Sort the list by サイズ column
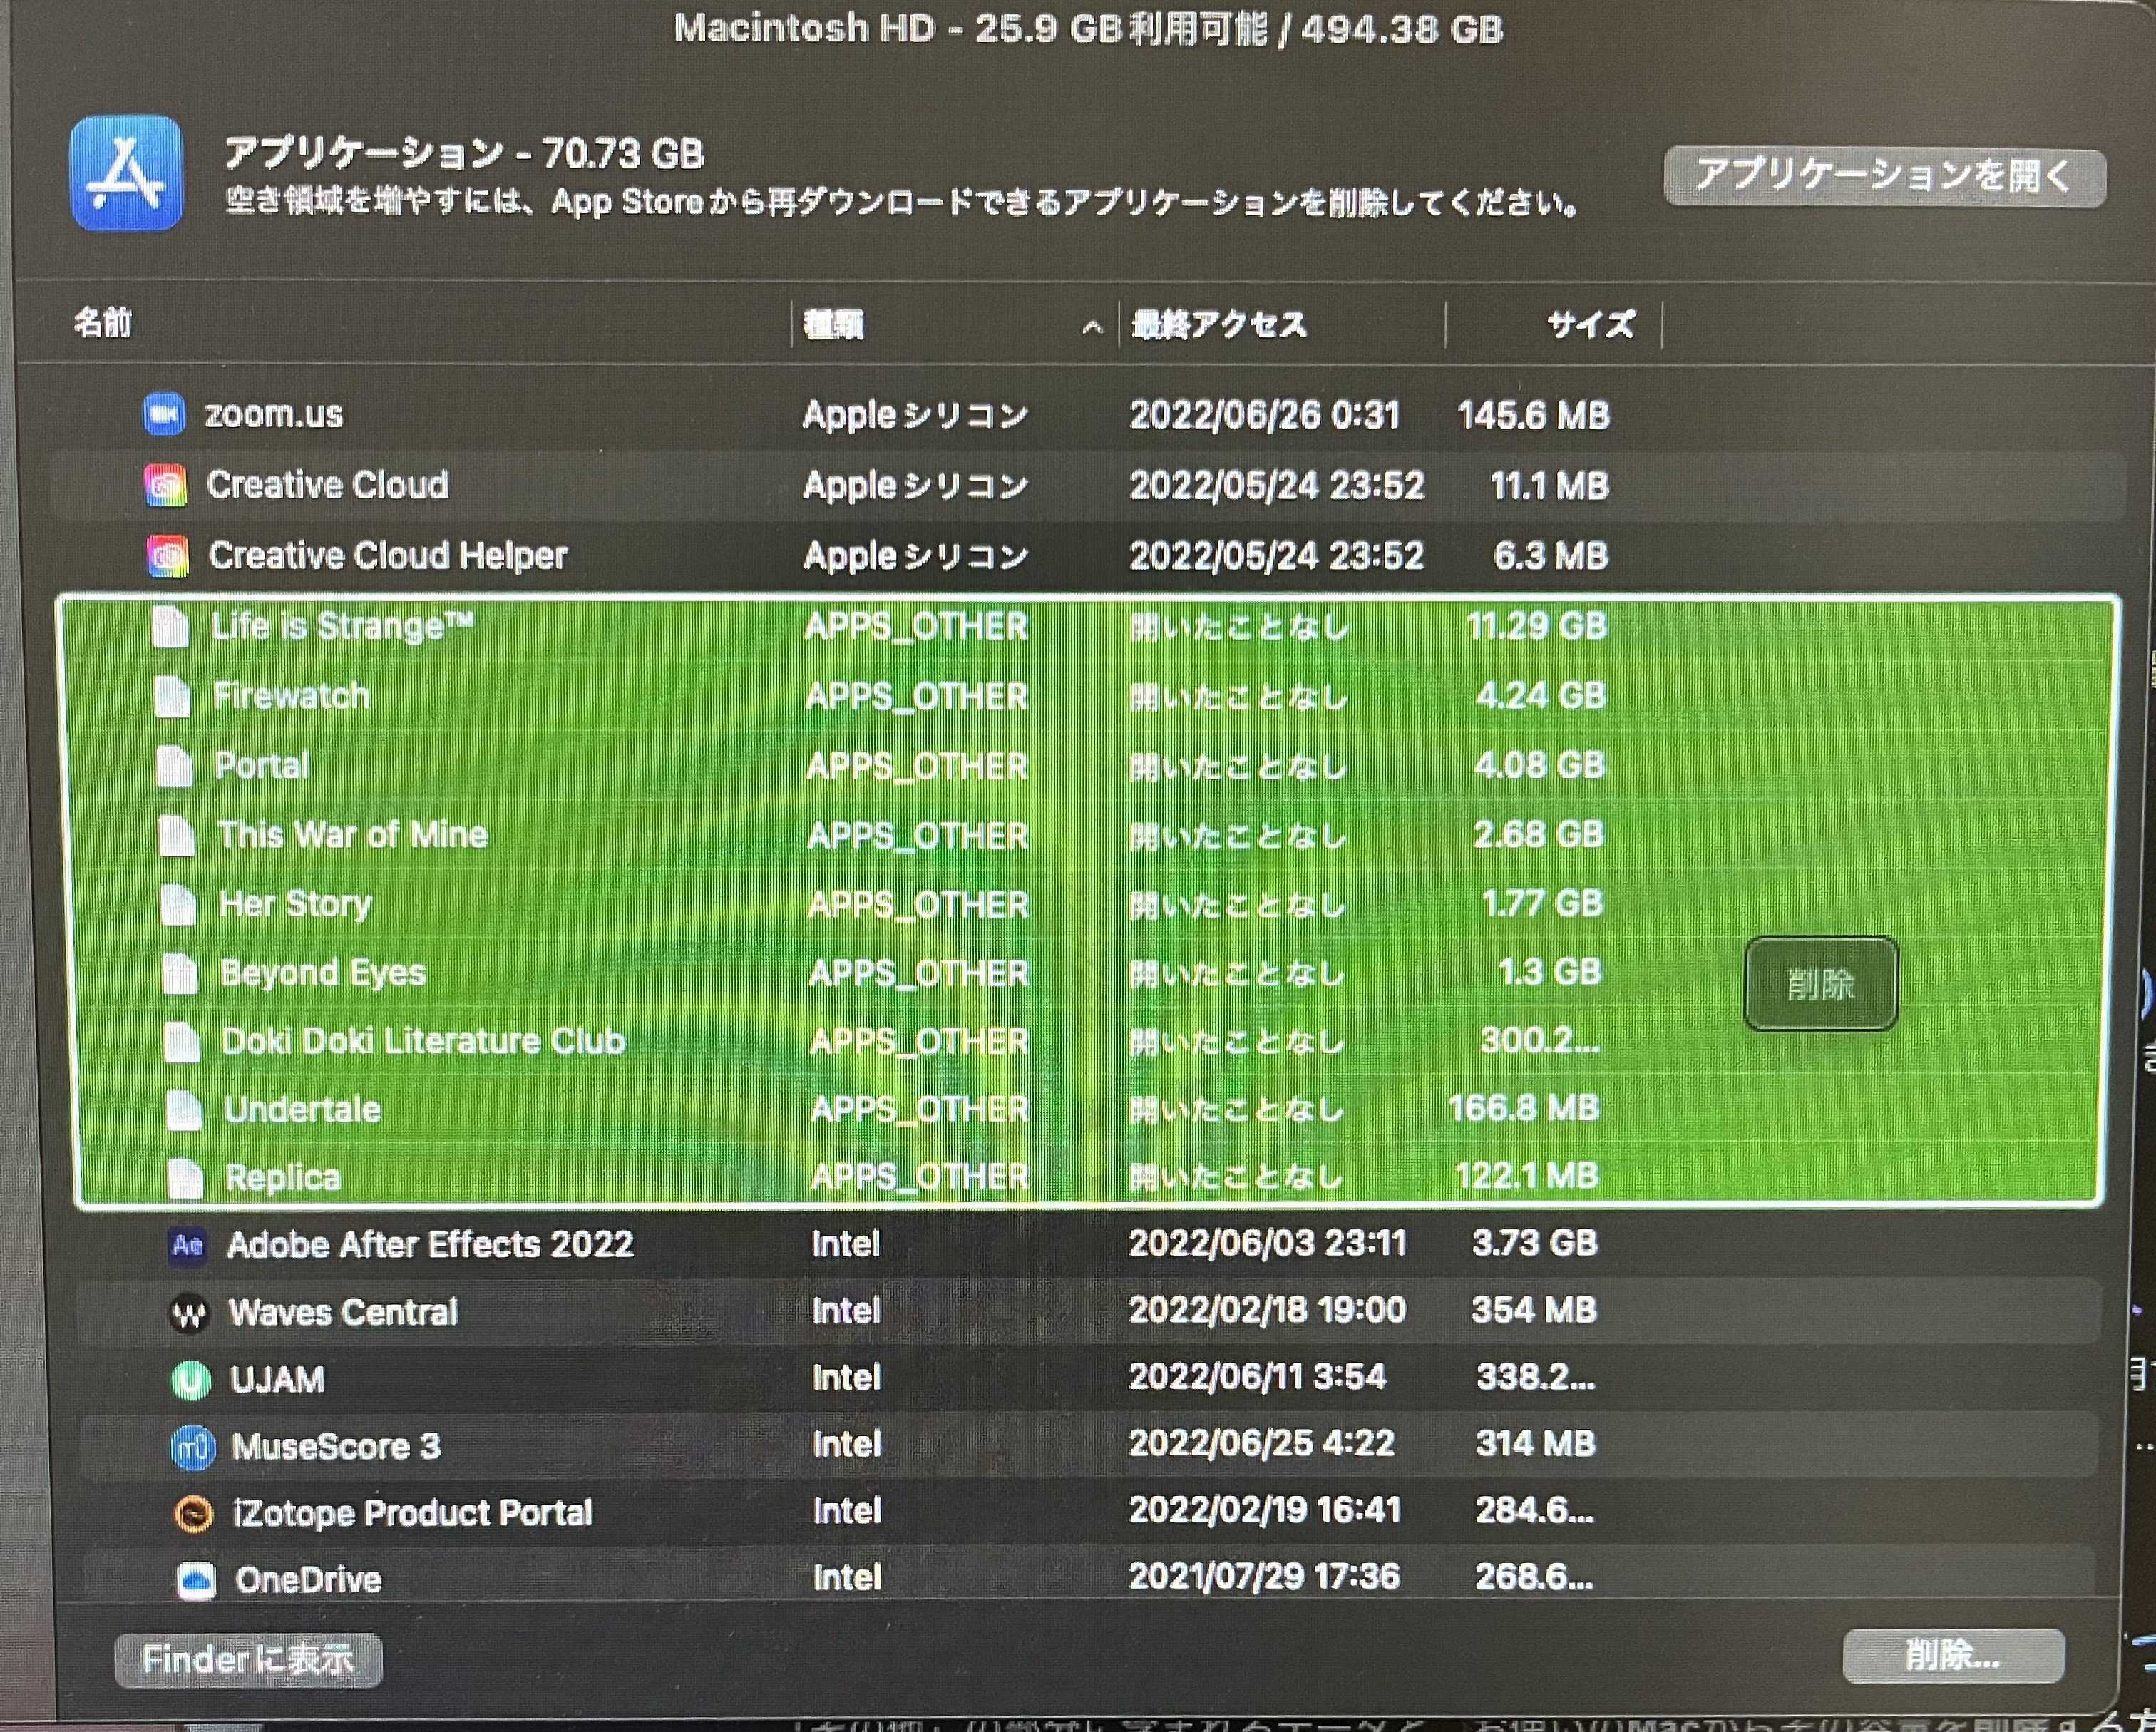Viewport: 2156px width, 1732px height. click(x=1590, y=324)
